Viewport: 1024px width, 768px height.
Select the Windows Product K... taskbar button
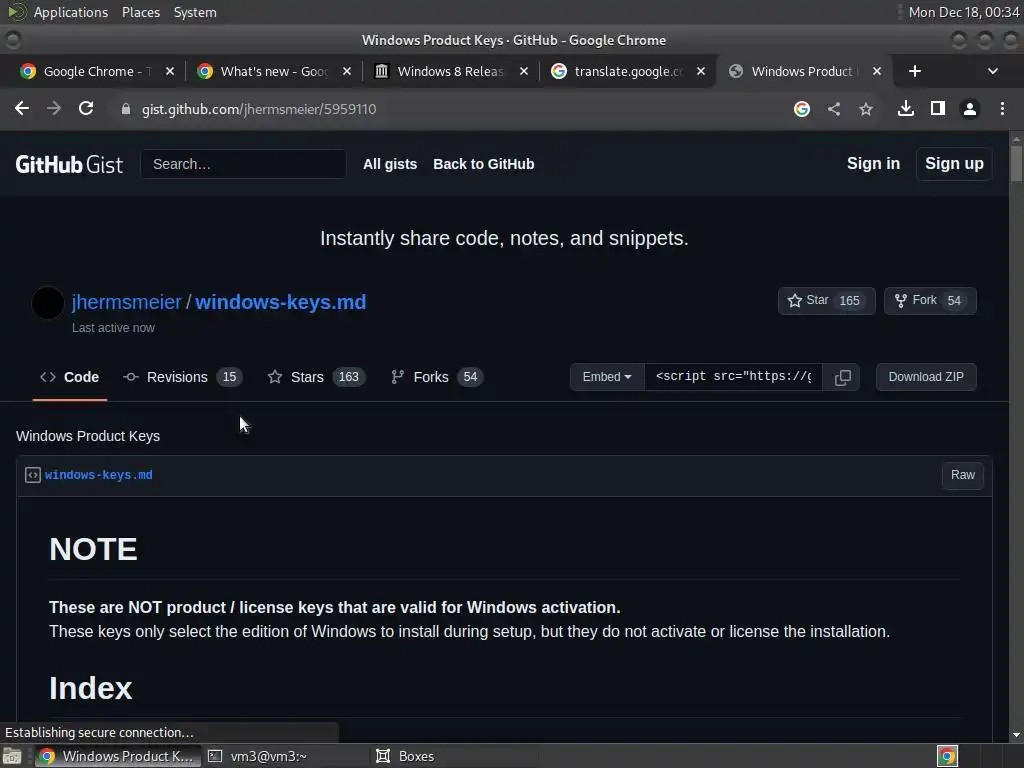pos(118,756)
